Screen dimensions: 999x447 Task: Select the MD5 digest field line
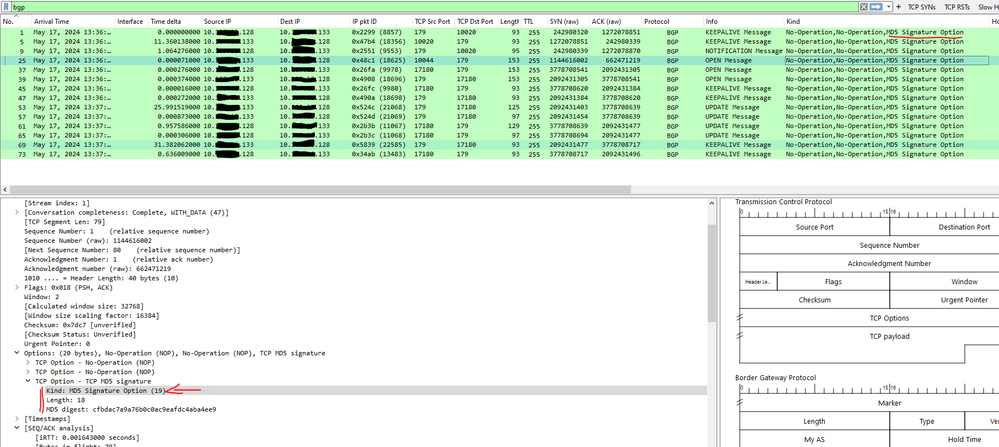[x=131, y=409]
